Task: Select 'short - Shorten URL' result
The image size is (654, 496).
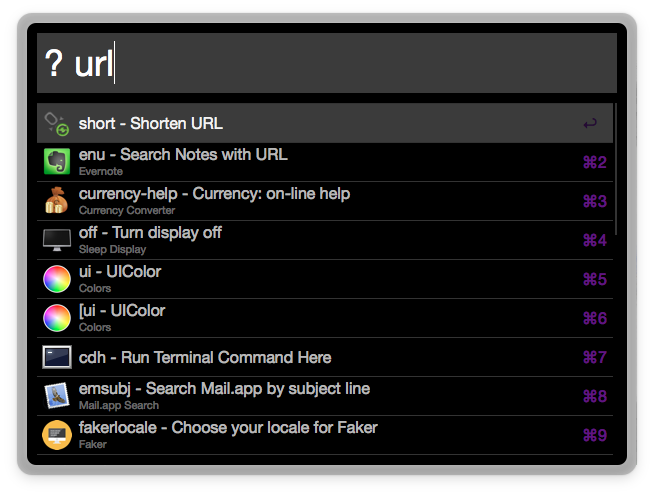Action: 151,124
